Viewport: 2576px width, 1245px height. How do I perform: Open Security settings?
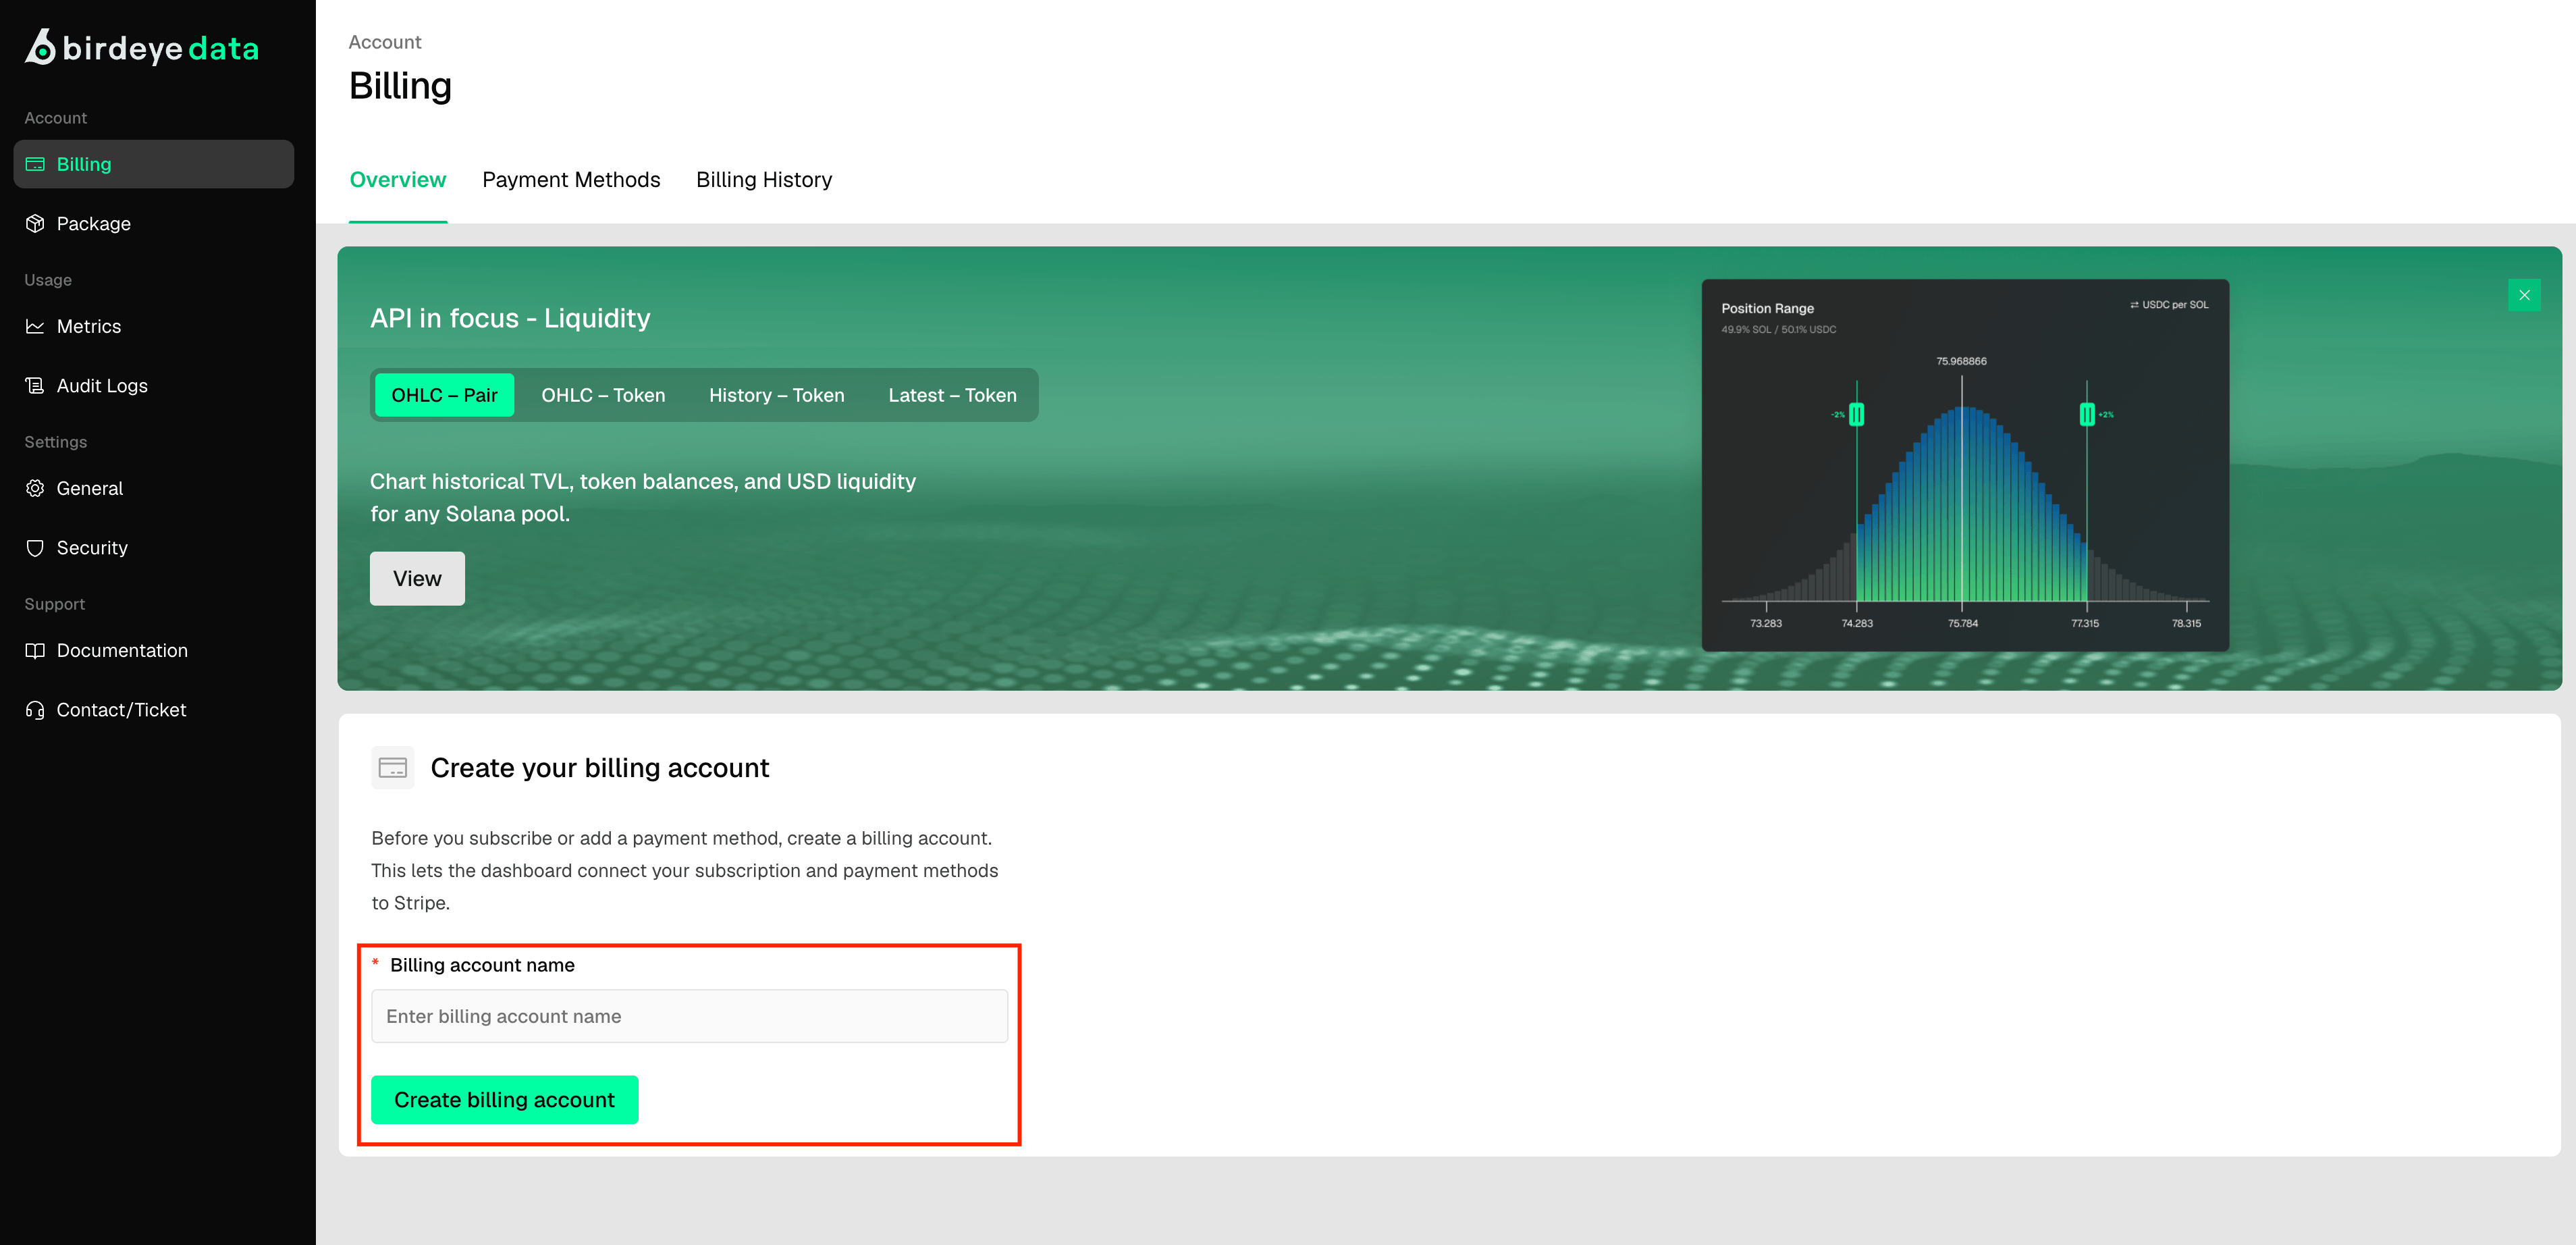pos(153,548)
